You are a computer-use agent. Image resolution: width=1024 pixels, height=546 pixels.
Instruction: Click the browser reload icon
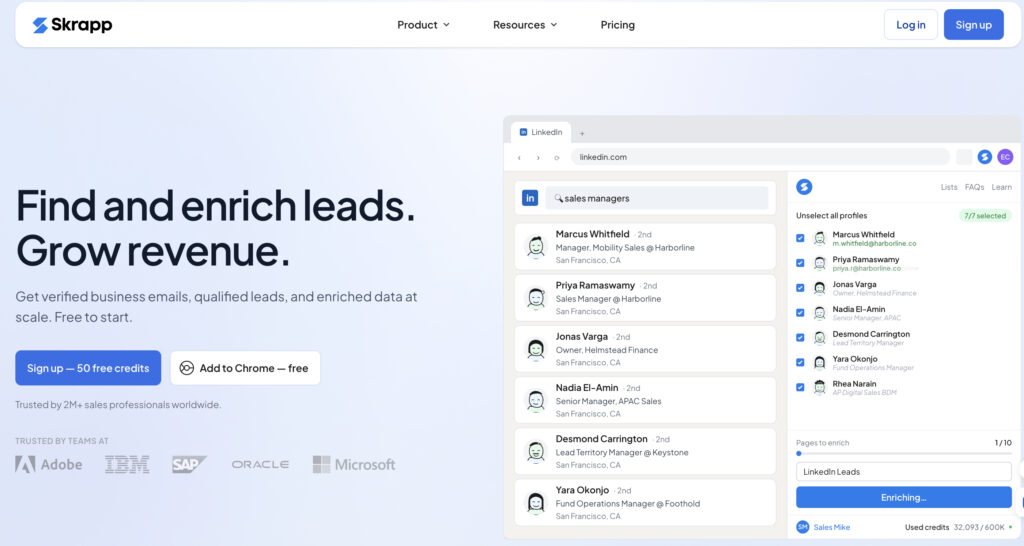pos(556,157)
